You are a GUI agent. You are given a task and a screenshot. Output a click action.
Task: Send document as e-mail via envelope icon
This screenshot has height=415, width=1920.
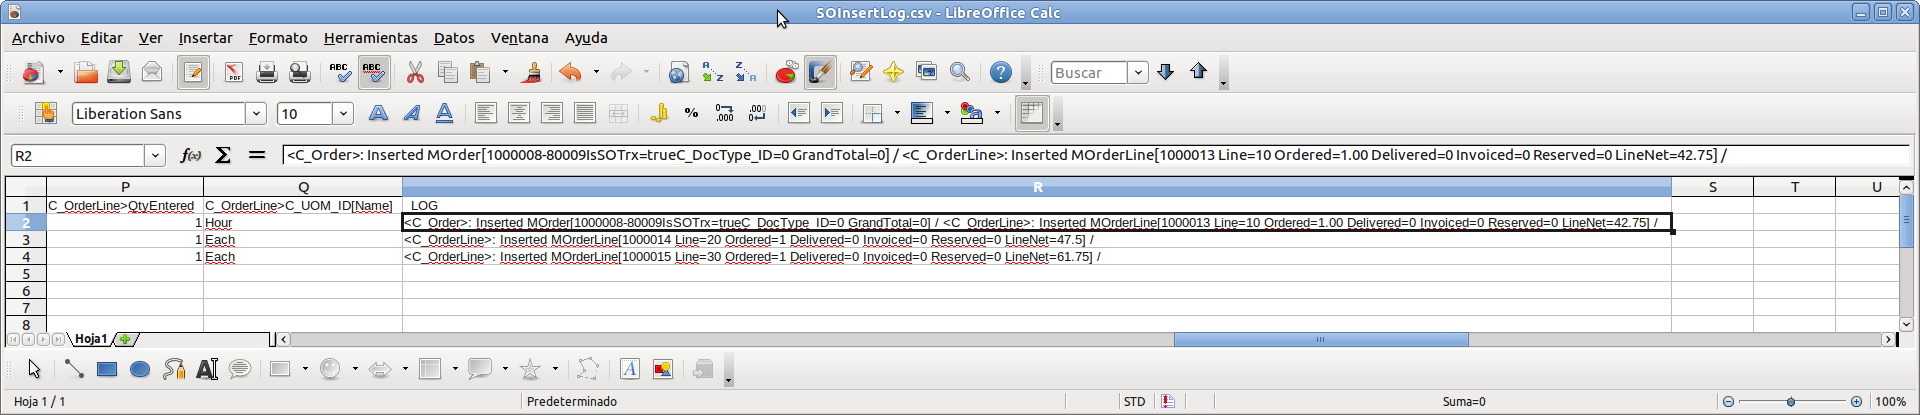coord(152,72)
